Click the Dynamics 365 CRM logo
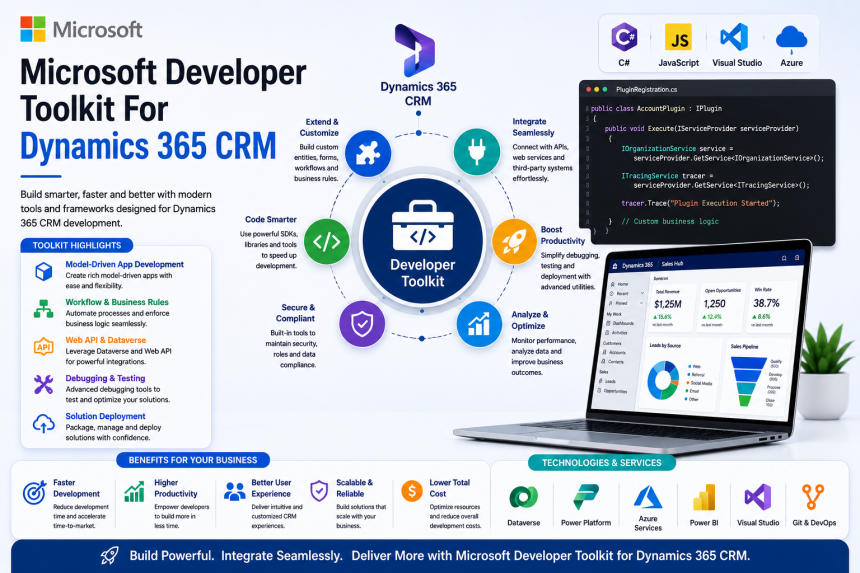 tap(415, 50)
